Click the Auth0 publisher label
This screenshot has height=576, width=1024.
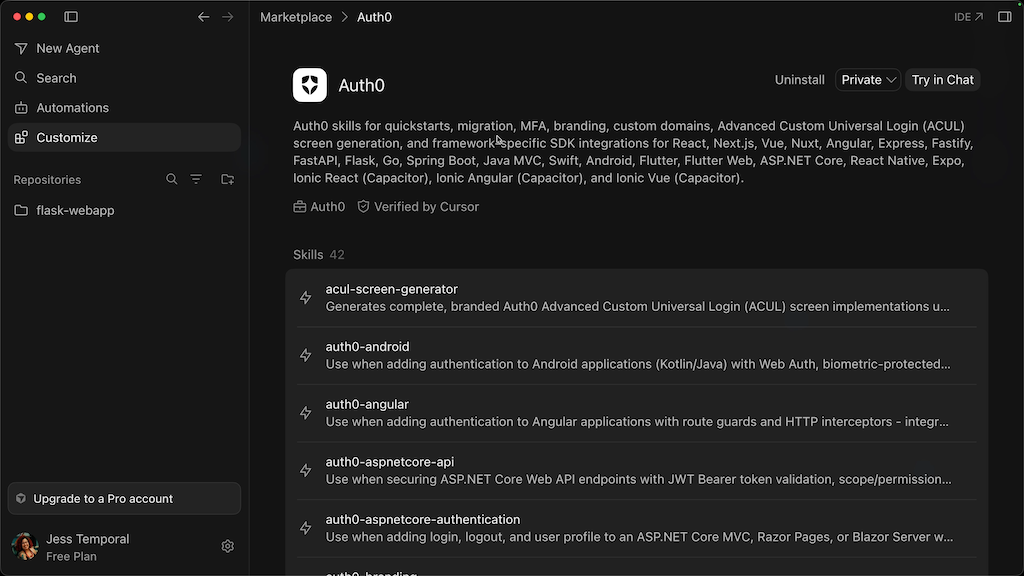tap(319, 206)
